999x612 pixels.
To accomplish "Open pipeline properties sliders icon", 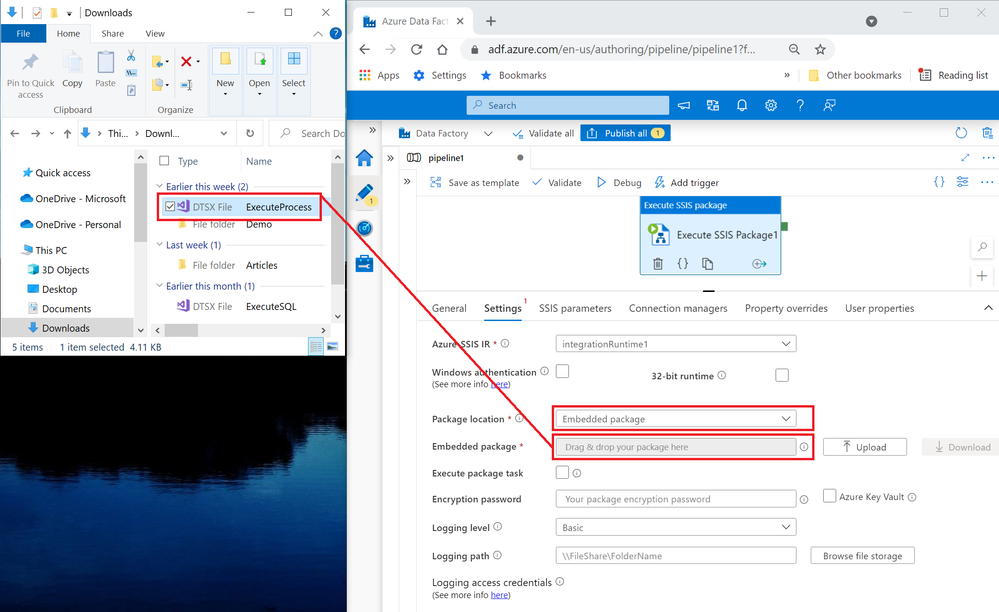I will [962, 182].
